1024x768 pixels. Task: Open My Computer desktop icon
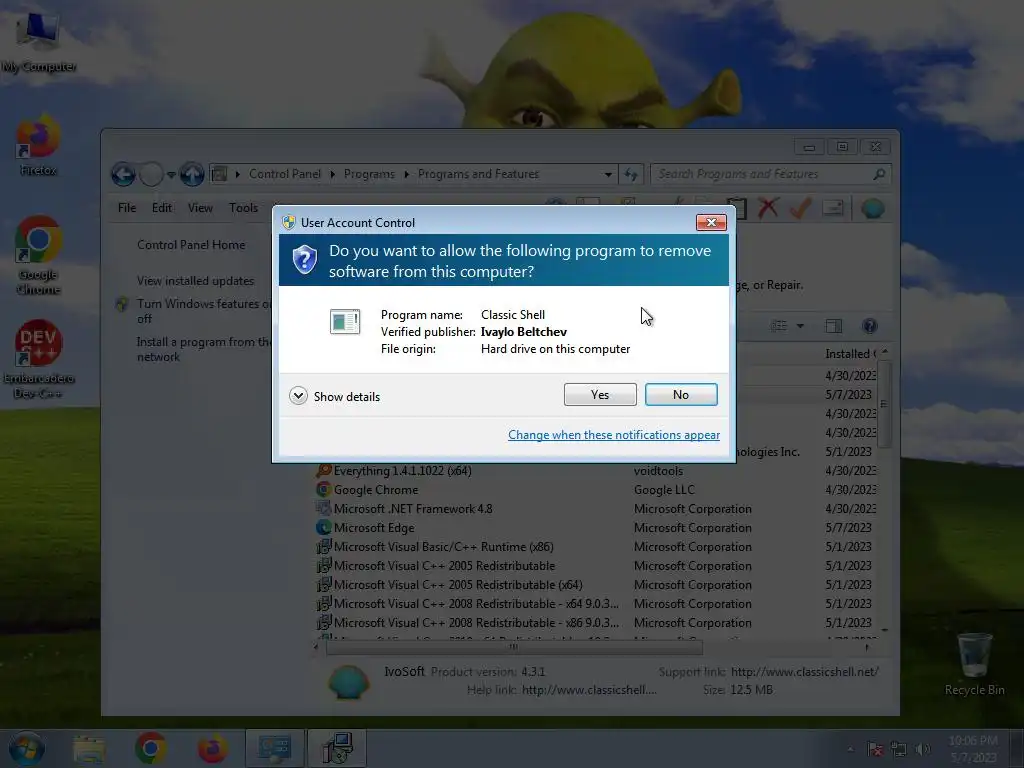tap(38, 40)
